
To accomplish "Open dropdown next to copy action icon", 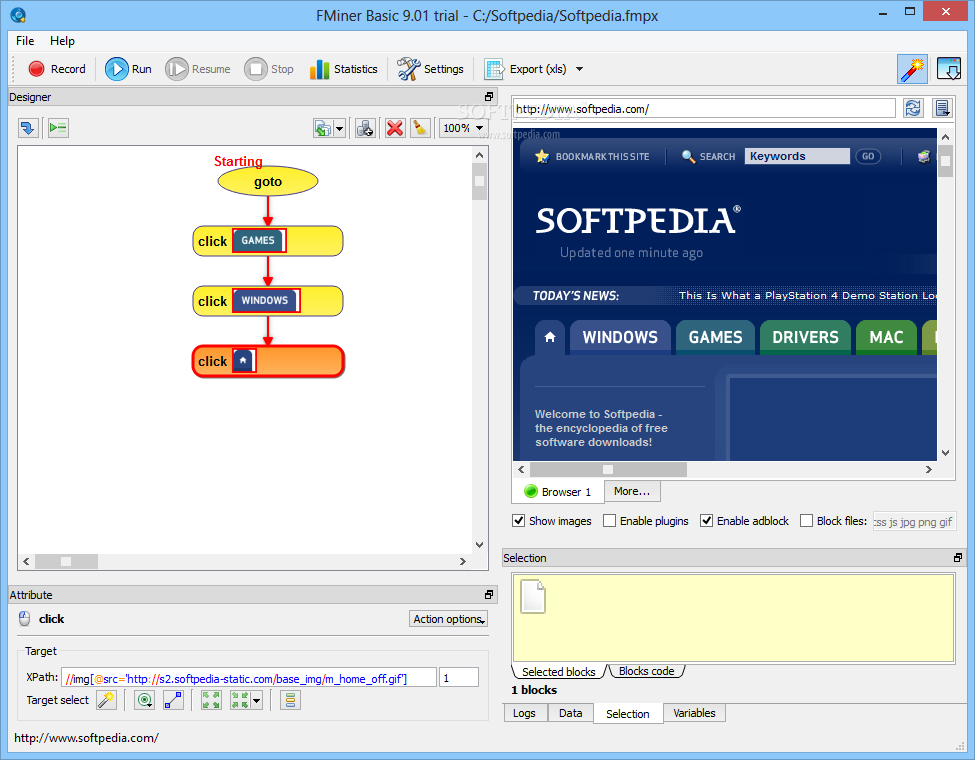I will (340, 129).
